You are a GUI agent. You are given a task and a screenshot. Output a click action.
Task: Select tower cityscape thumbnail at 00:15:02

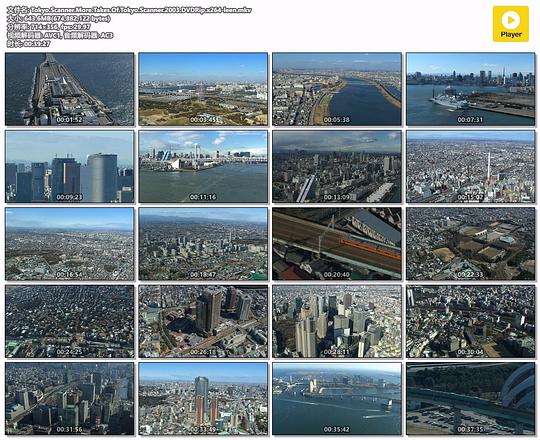[x=470, y=167]
